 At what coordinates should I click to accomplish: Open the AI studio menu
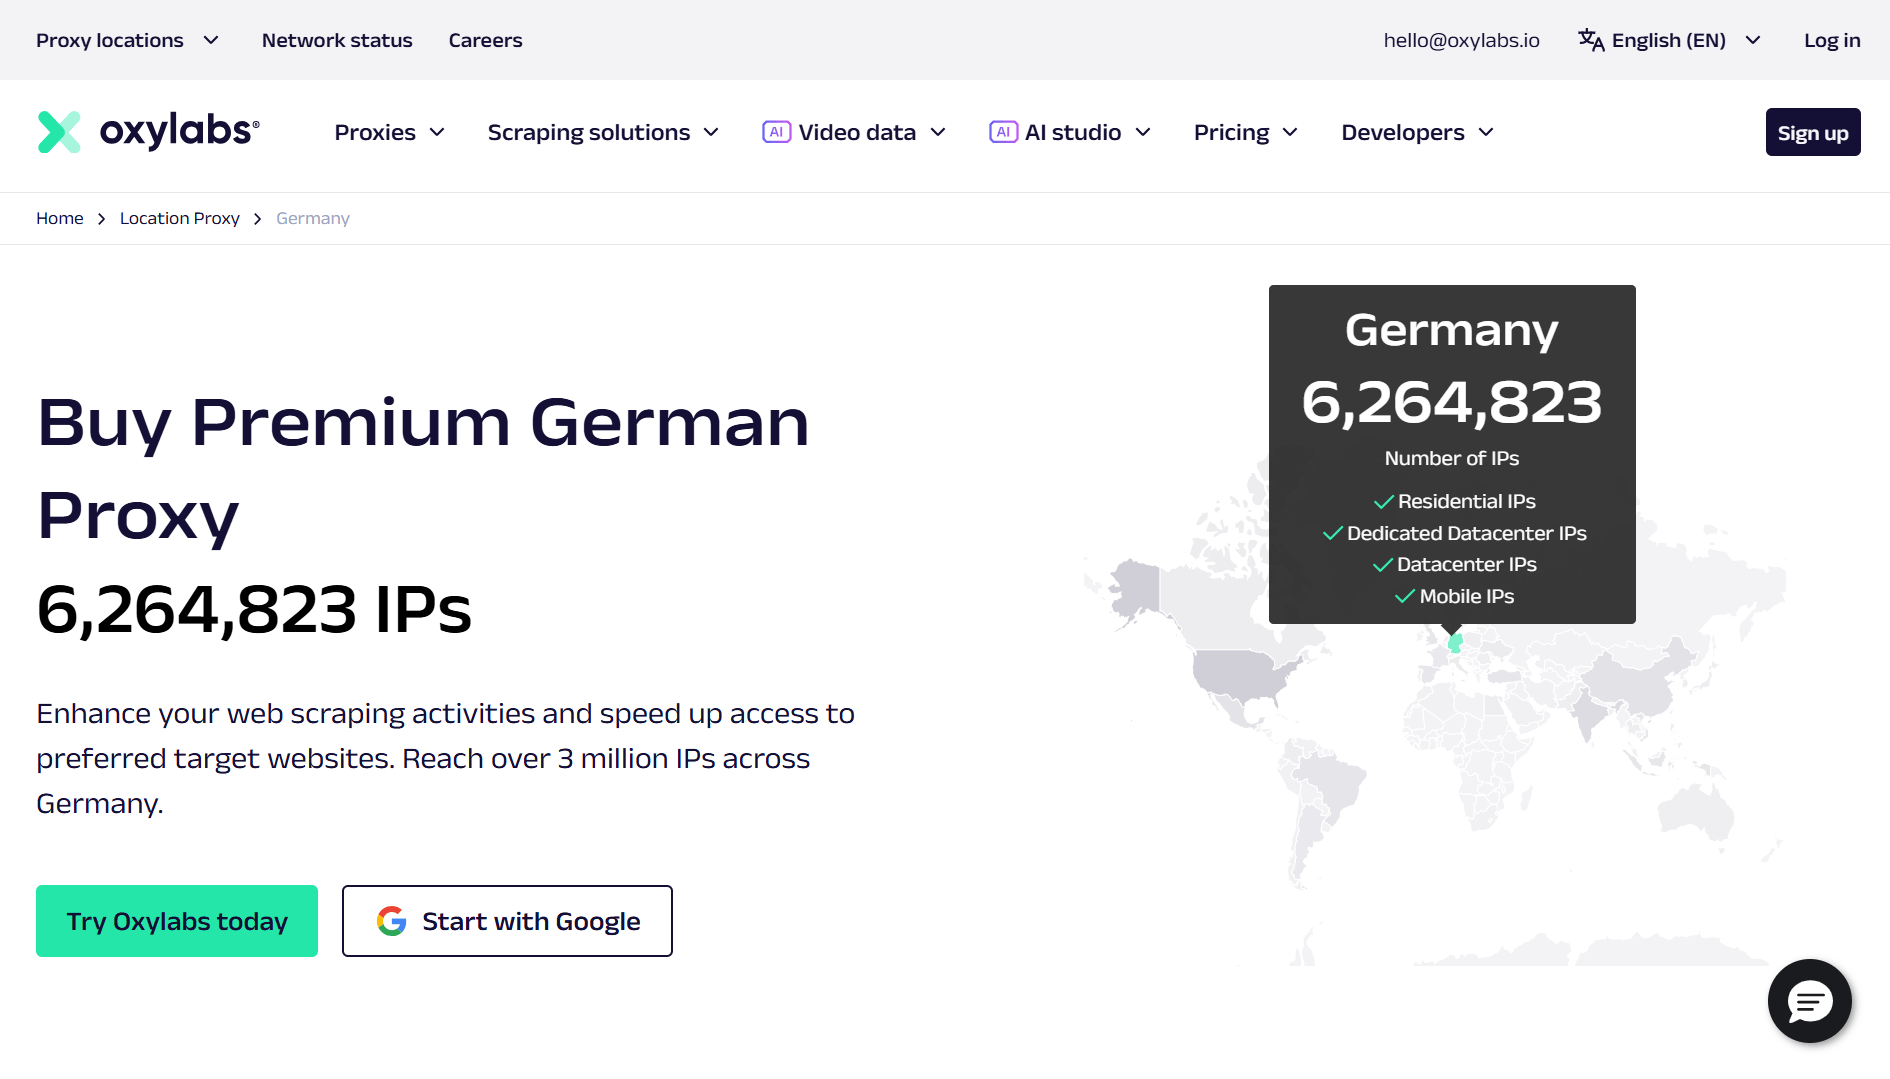[1070, 132]
